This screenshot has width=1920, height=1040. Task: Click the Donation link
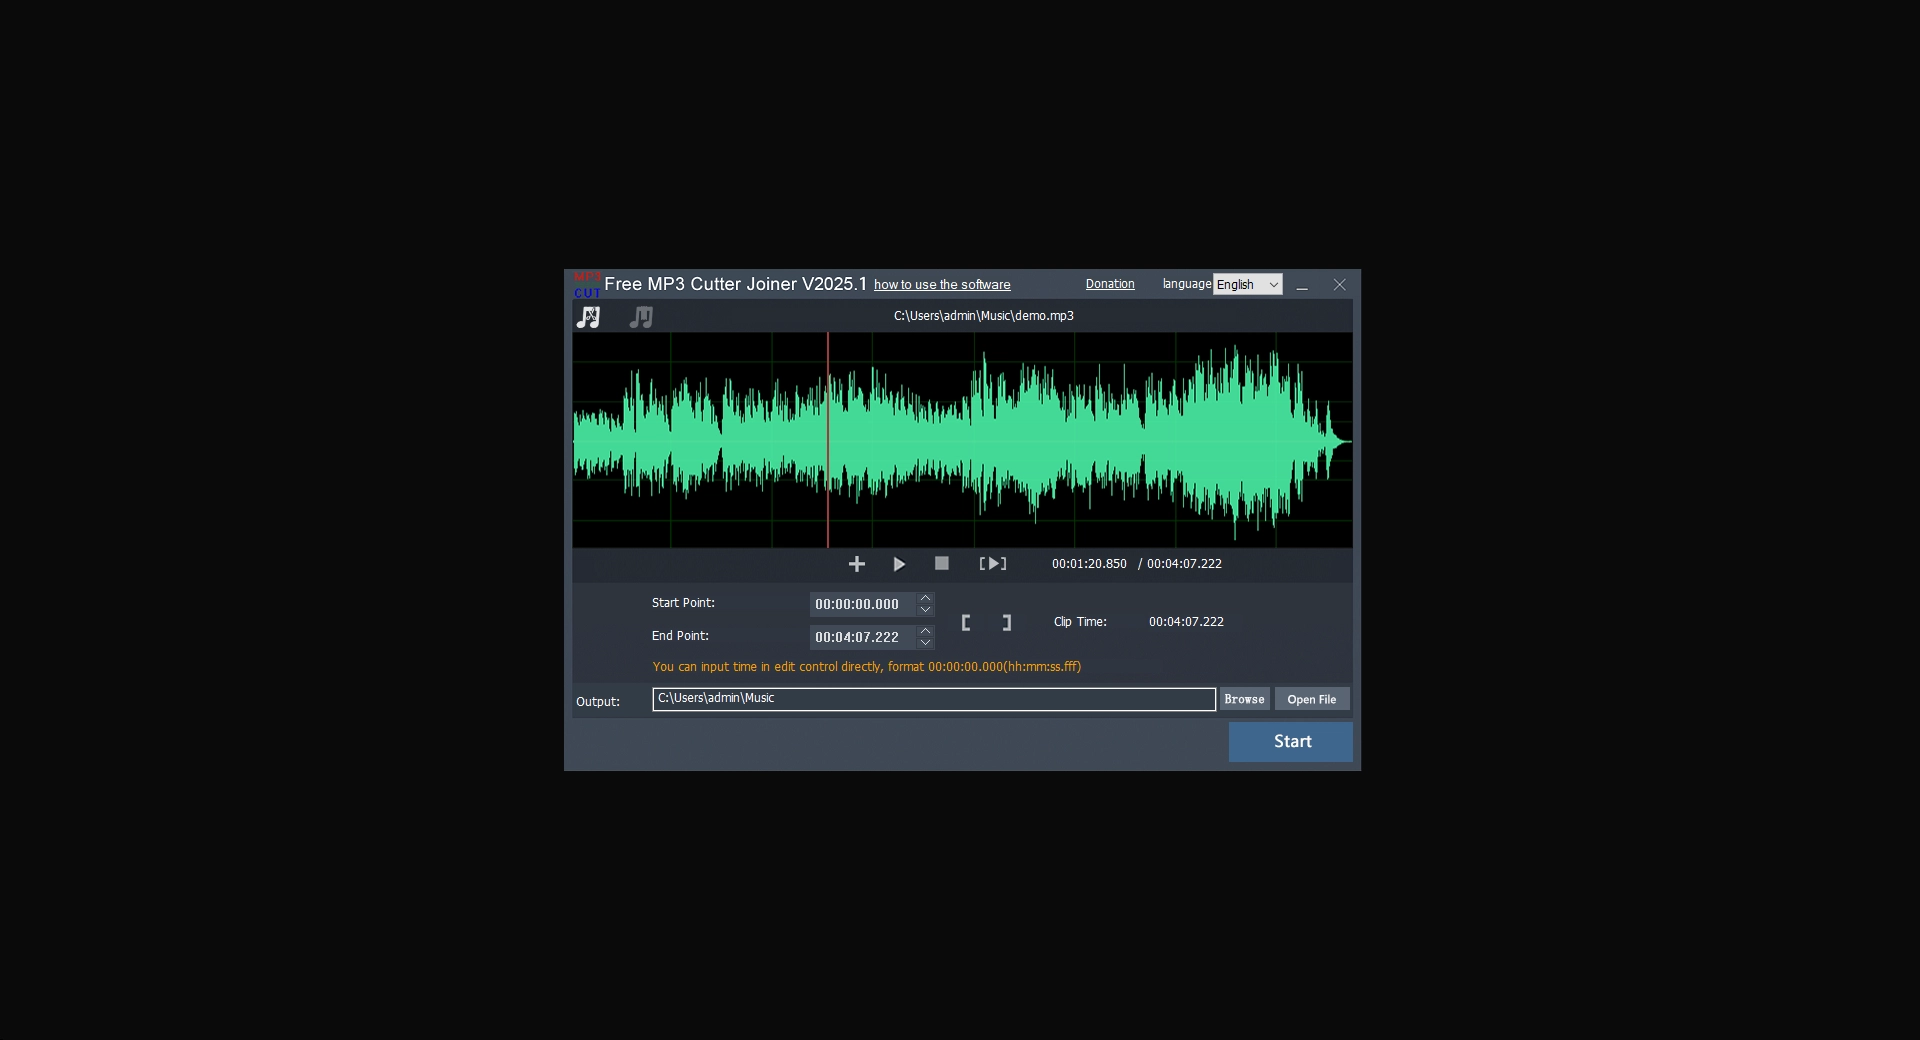pyautogui.click(x=1109, y=284)
